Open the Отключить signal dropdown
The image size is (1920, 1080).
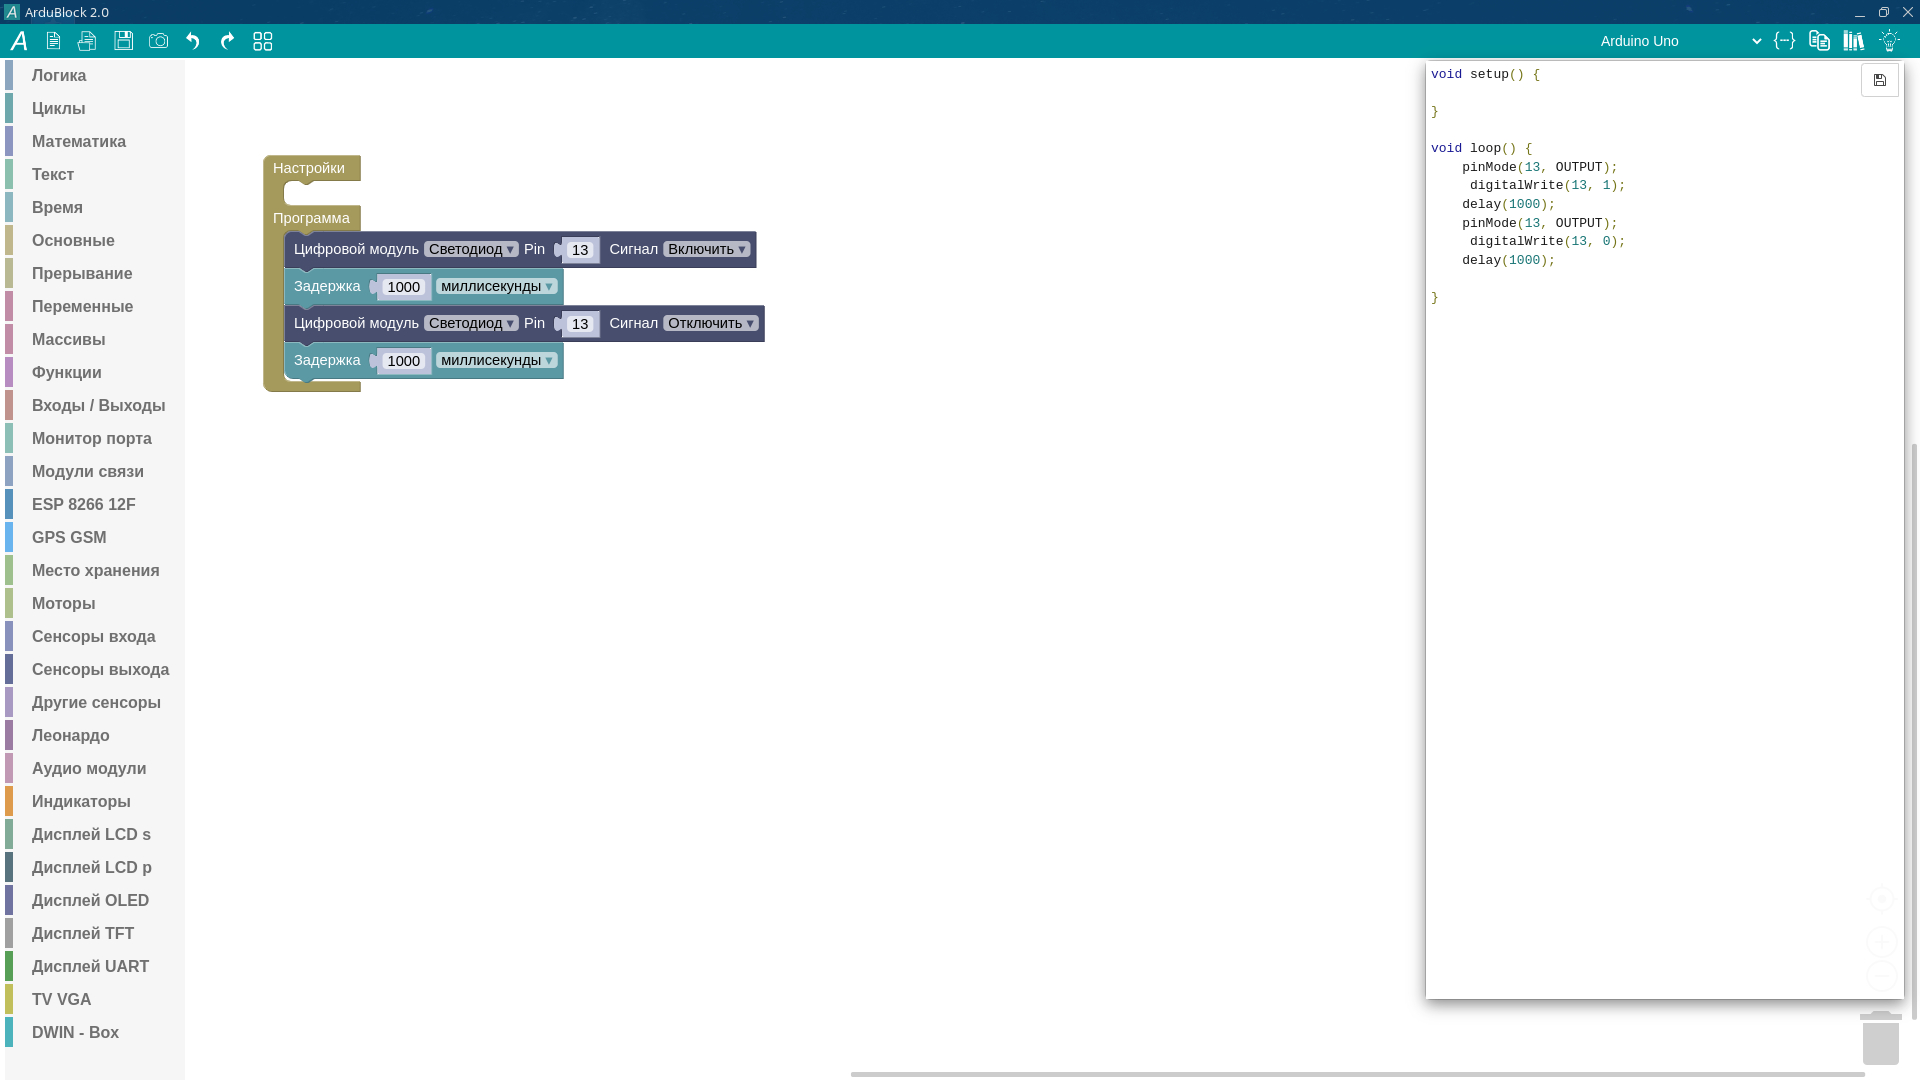(711, 323)
